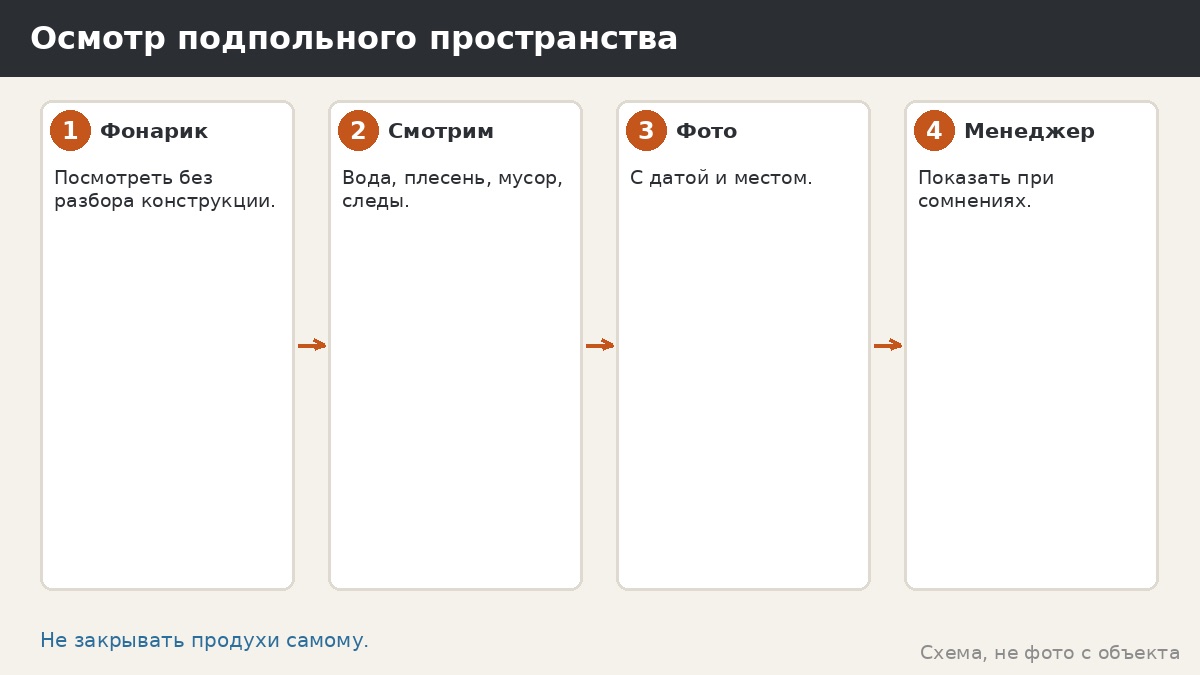Click the 'Фото' card heading
The height and width of the screenshot is (675, 1200).
pos(706,131)
